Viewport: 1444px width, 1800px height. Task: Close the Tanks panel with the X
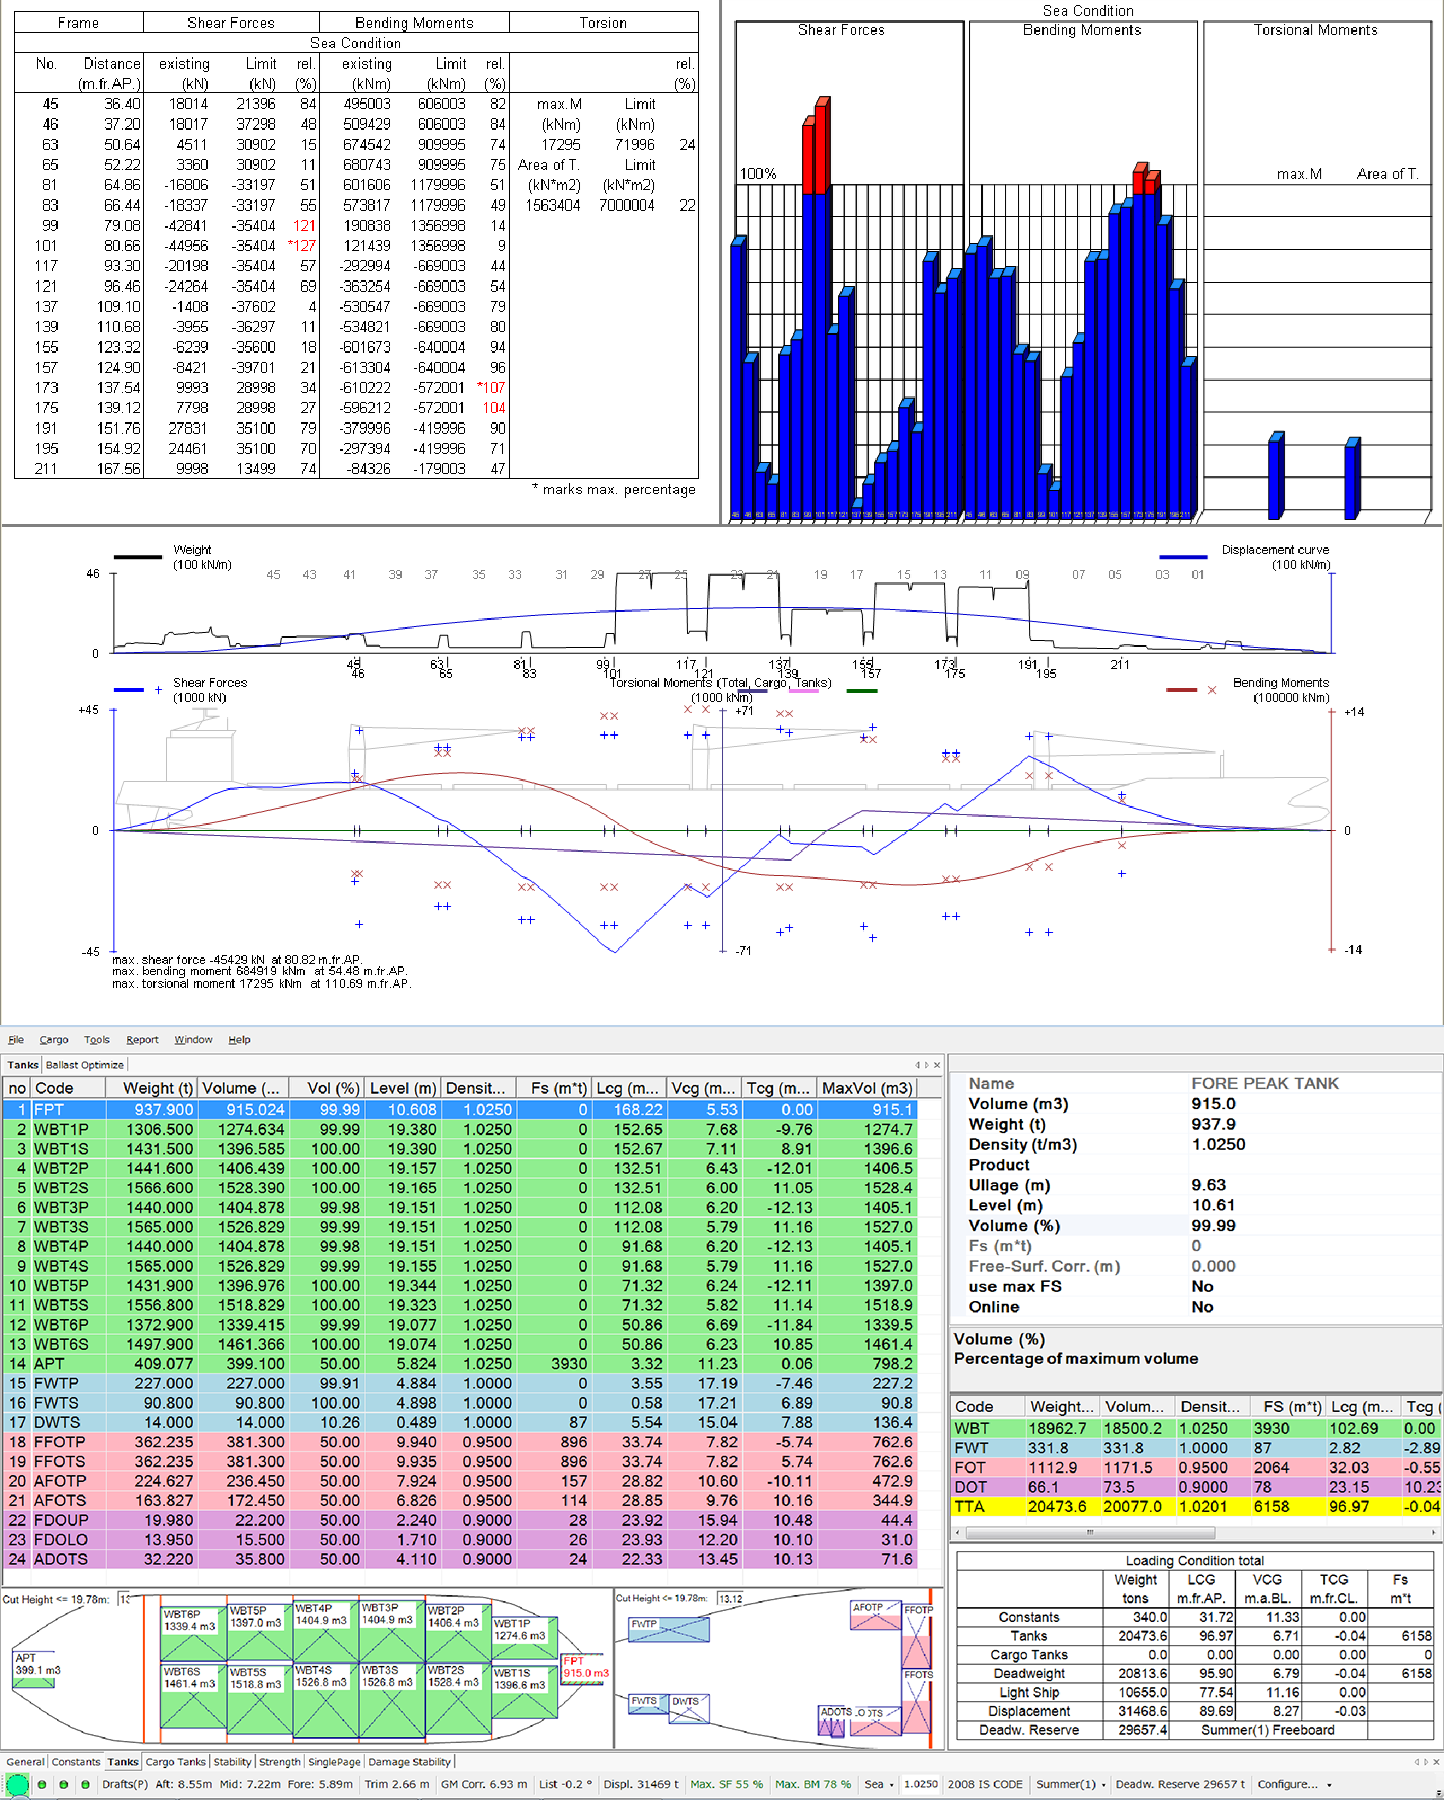(937, 1065)
